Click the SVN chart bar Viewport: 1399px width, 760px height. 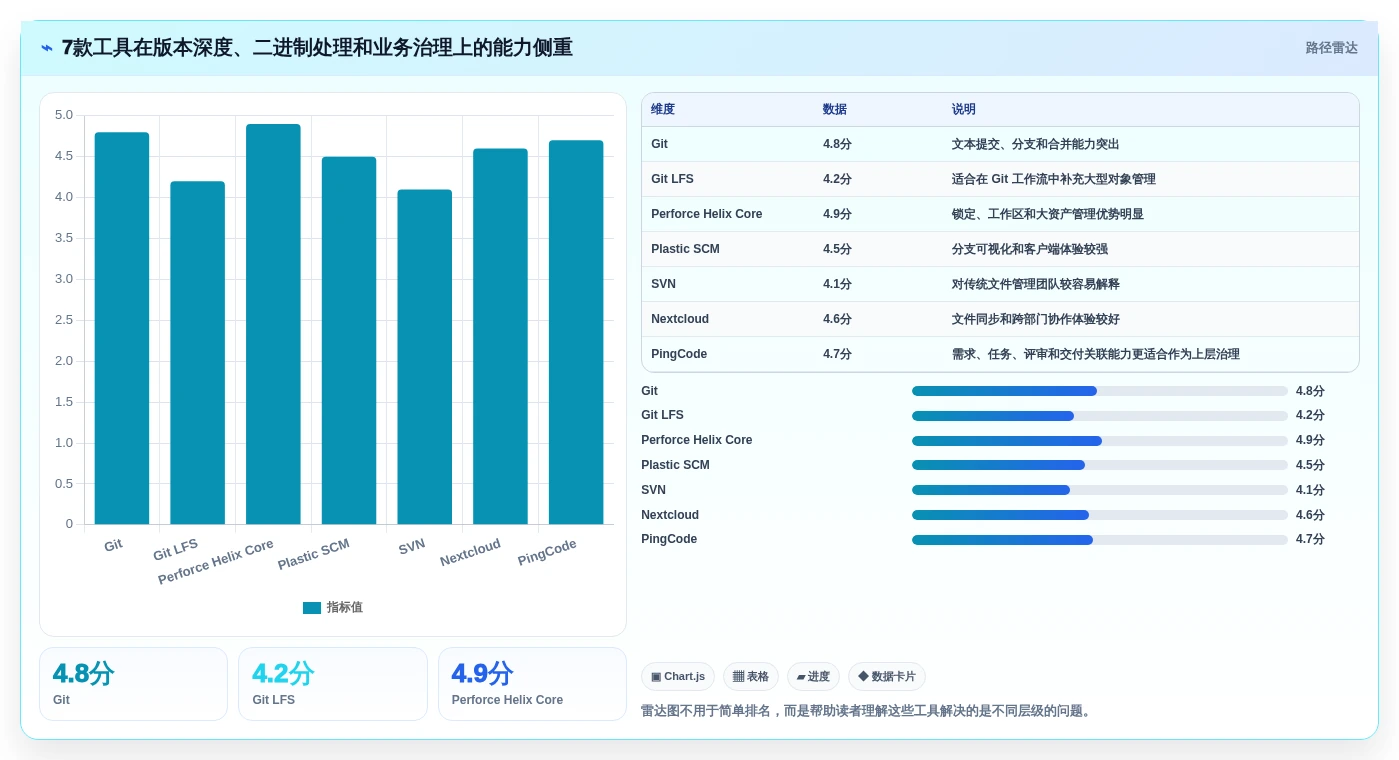[425, 357]
